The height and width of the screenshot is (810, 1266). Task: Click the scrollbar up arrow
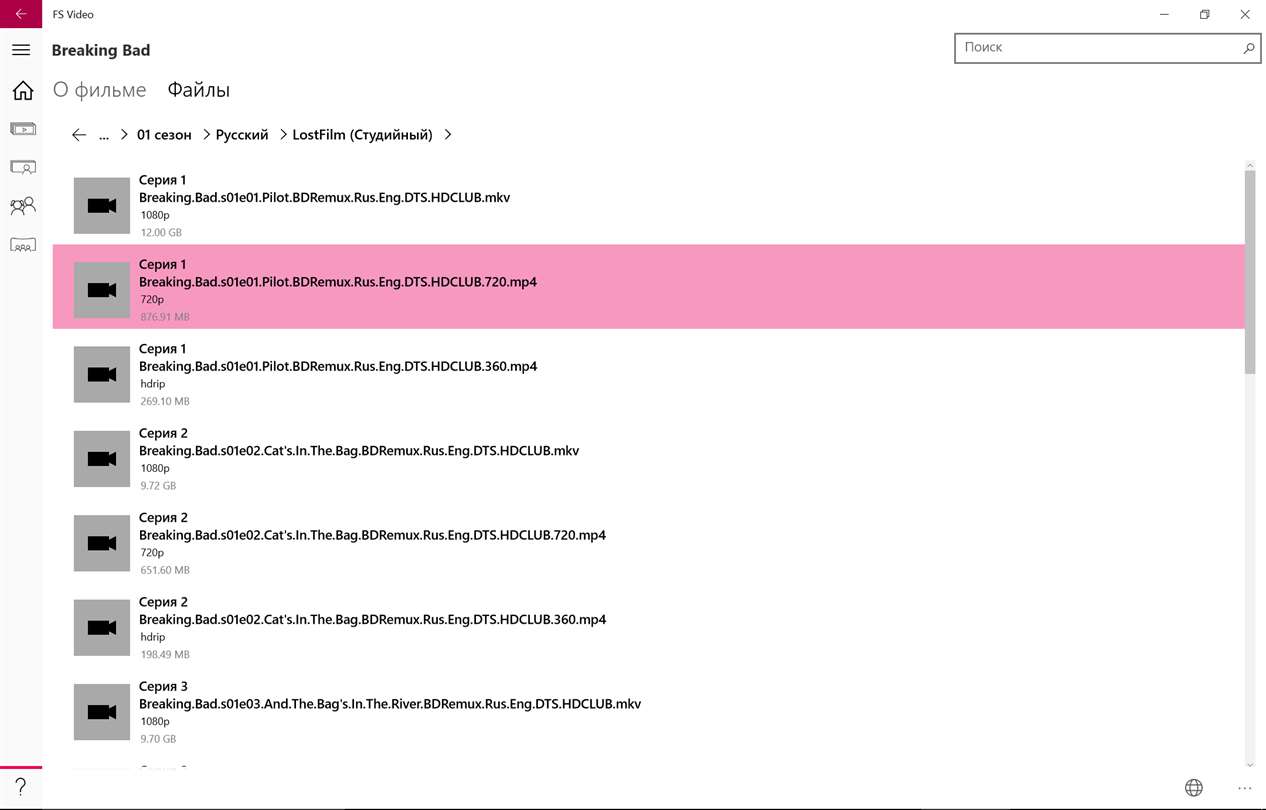(x=1250, y=165)
